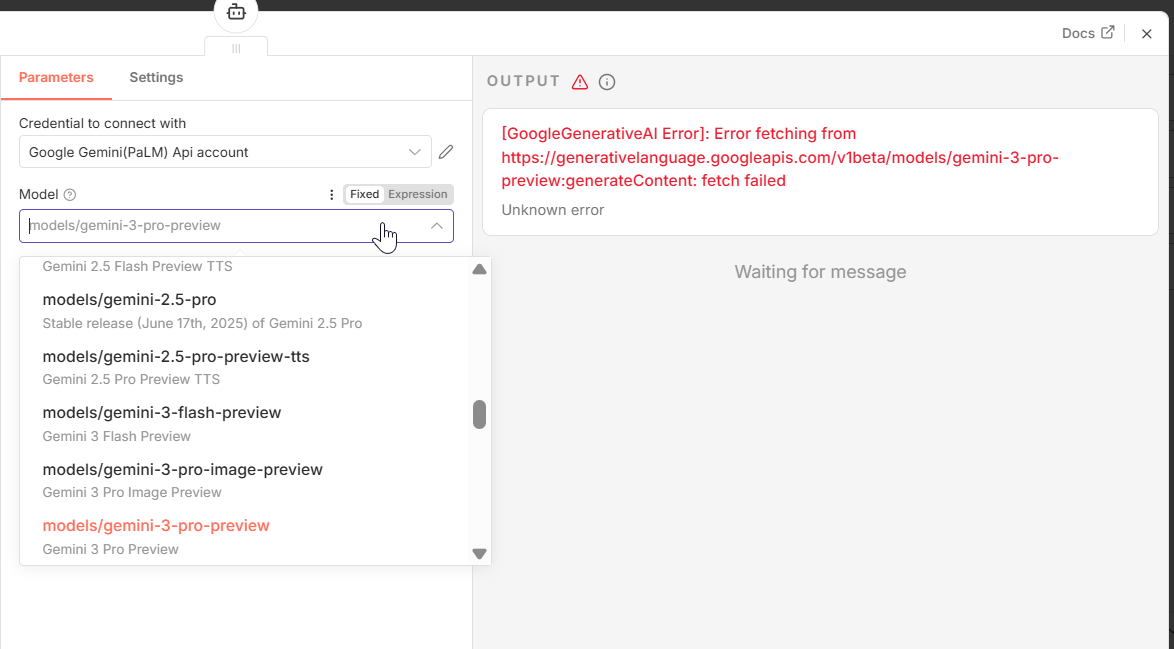Open the Credential to connect with dropdown
Viewport: 1174px width, 649px height.
(415, 151)
